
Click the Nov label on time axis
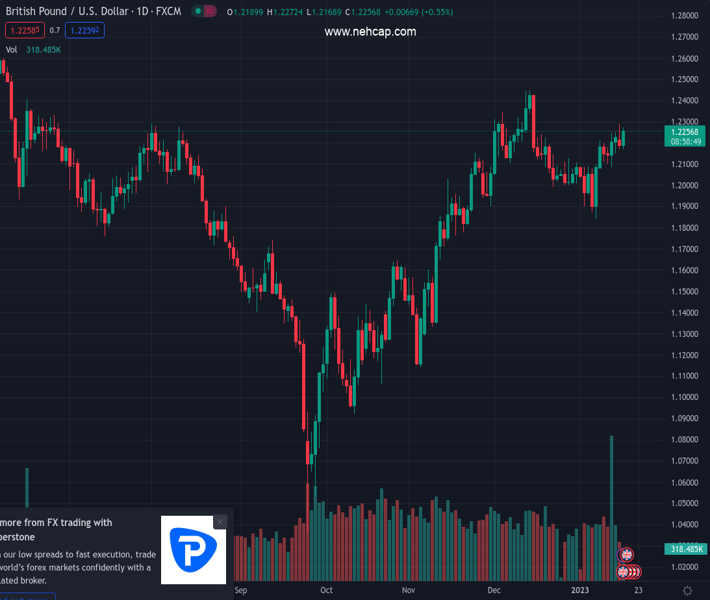pos(408,590)
